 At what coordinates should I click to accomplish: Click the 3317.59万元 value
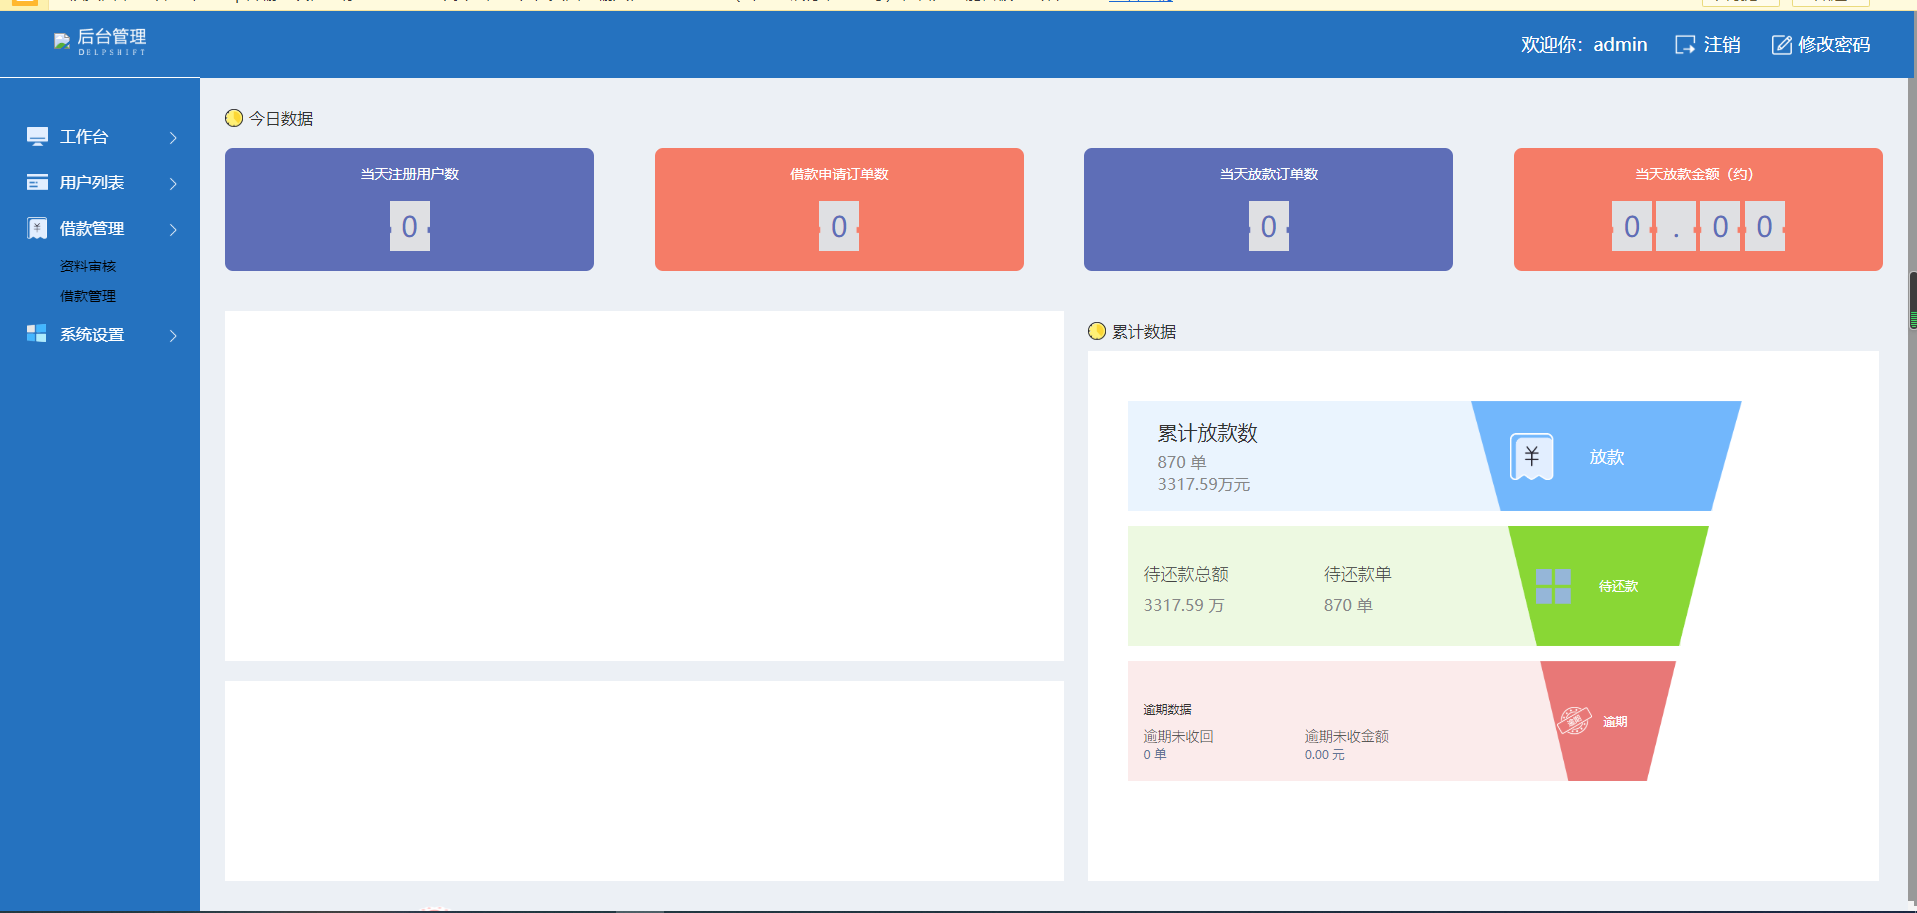[1204, 484]
